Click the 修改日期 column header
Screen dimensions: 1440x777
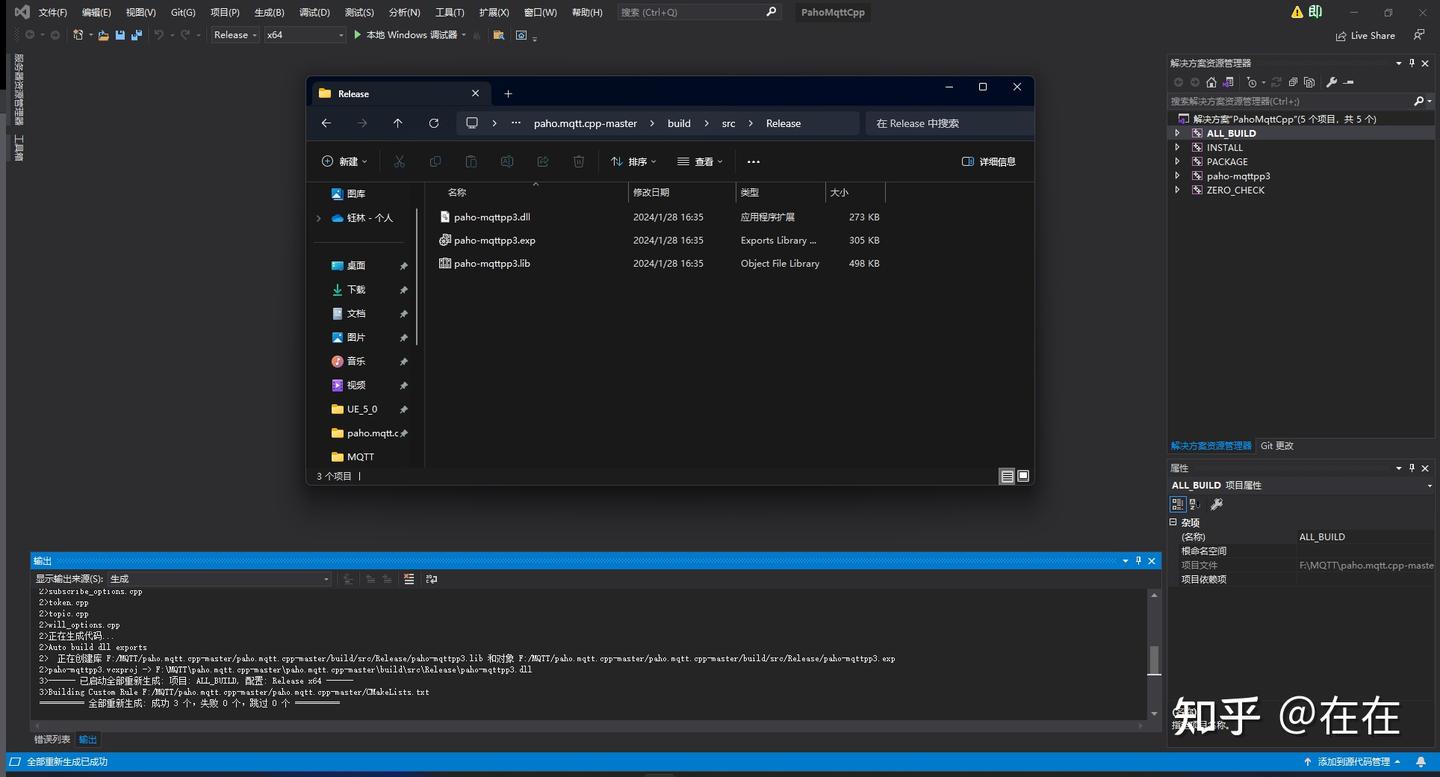pos(651,192)
